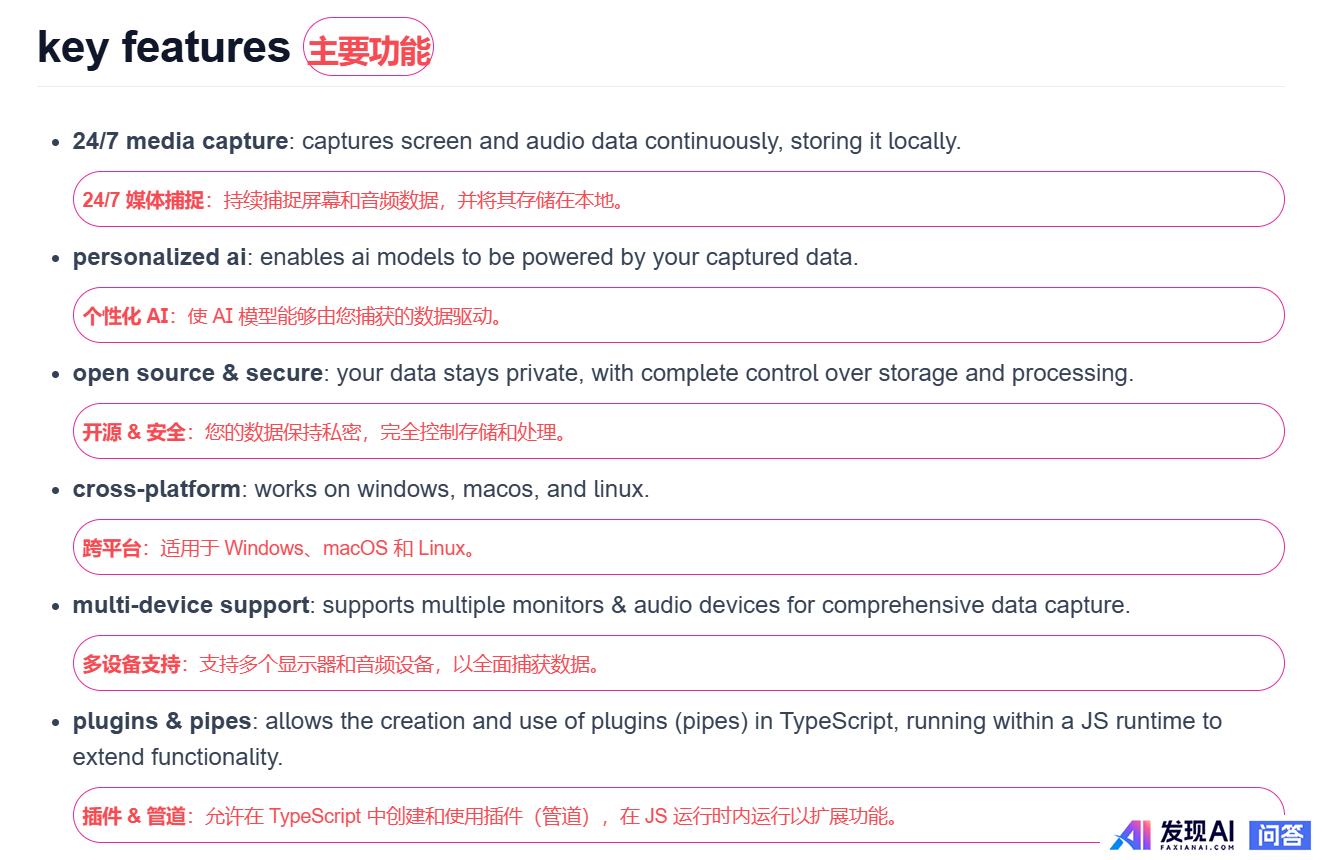This screenshot has width=1326, height=860.
Task: Select the 跨平台 translation box
Action: (x=678, y=547)
